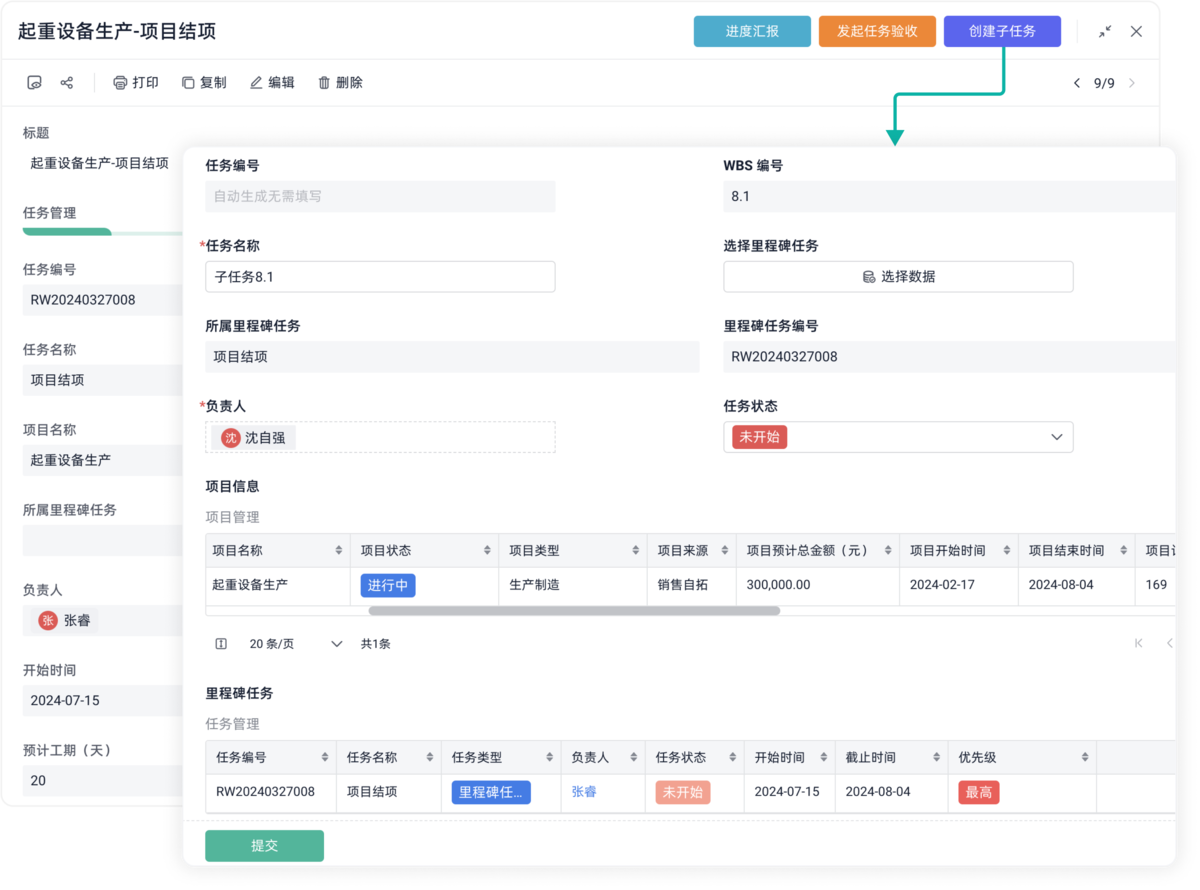Click 打印 print in toolbar
Viewport: 1200px width, 890px height.
pyautogui.click(x=136, y=83)
